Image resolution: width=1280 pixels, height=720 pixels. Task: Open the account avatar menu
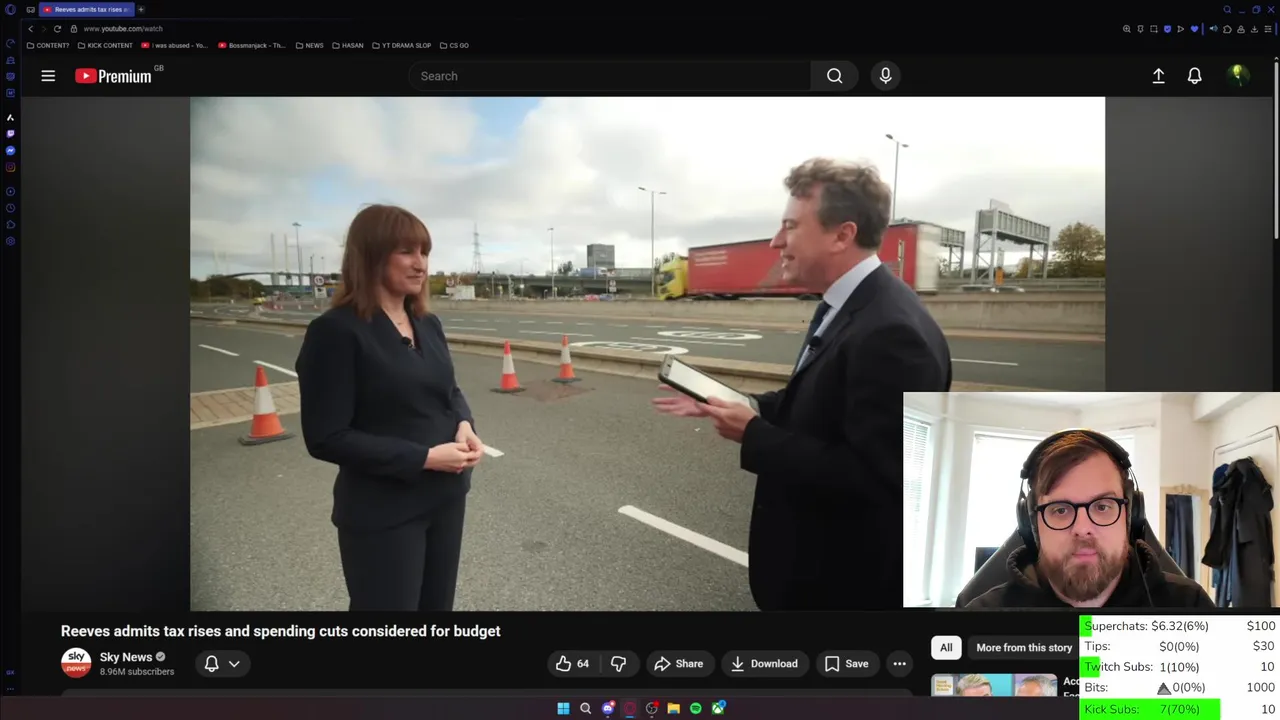pyautogui.click(x=1238, y=76)
